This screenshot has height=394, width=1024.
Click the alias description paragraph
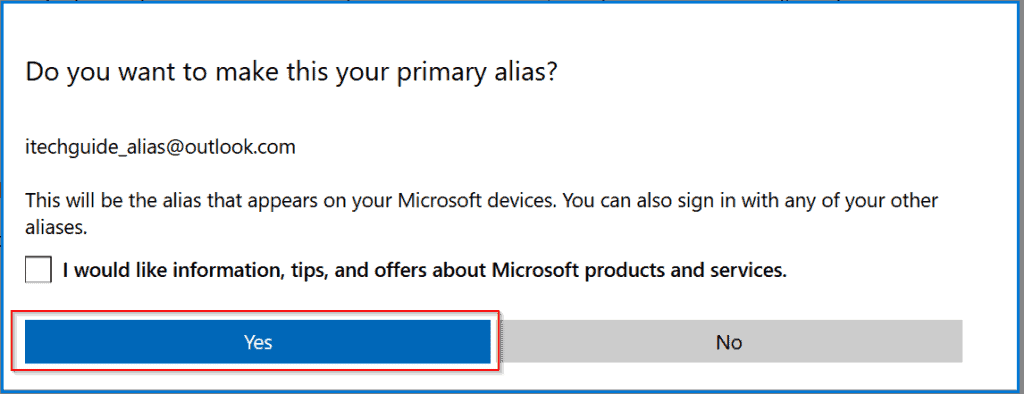tap(482, 214)
